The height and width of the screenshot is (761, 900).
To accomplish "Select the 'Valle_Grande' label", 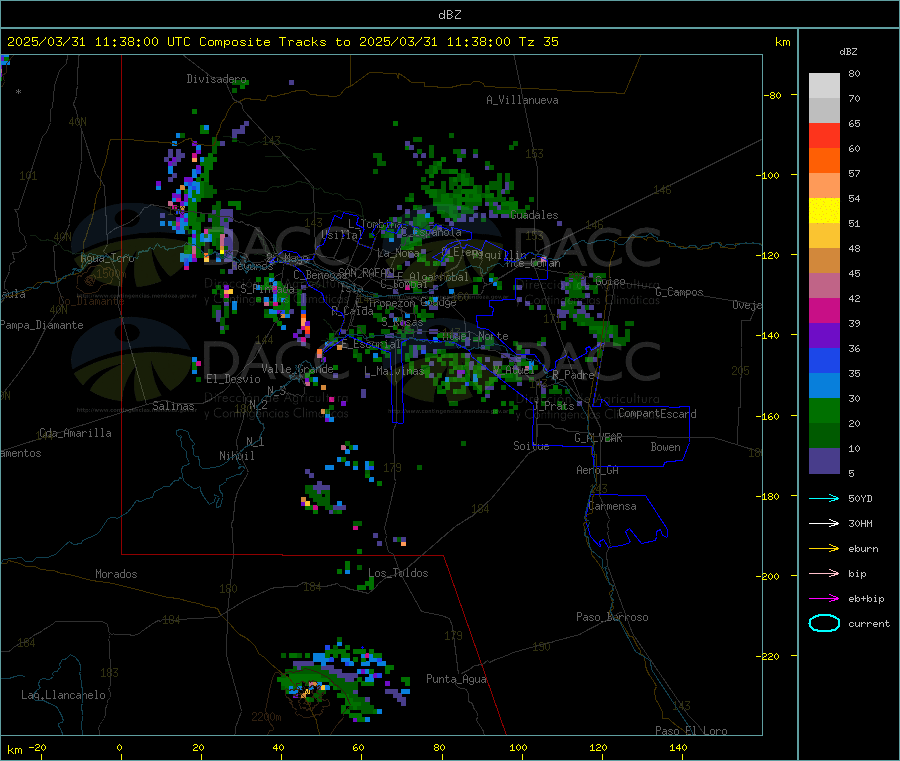I will pos(297,369).
